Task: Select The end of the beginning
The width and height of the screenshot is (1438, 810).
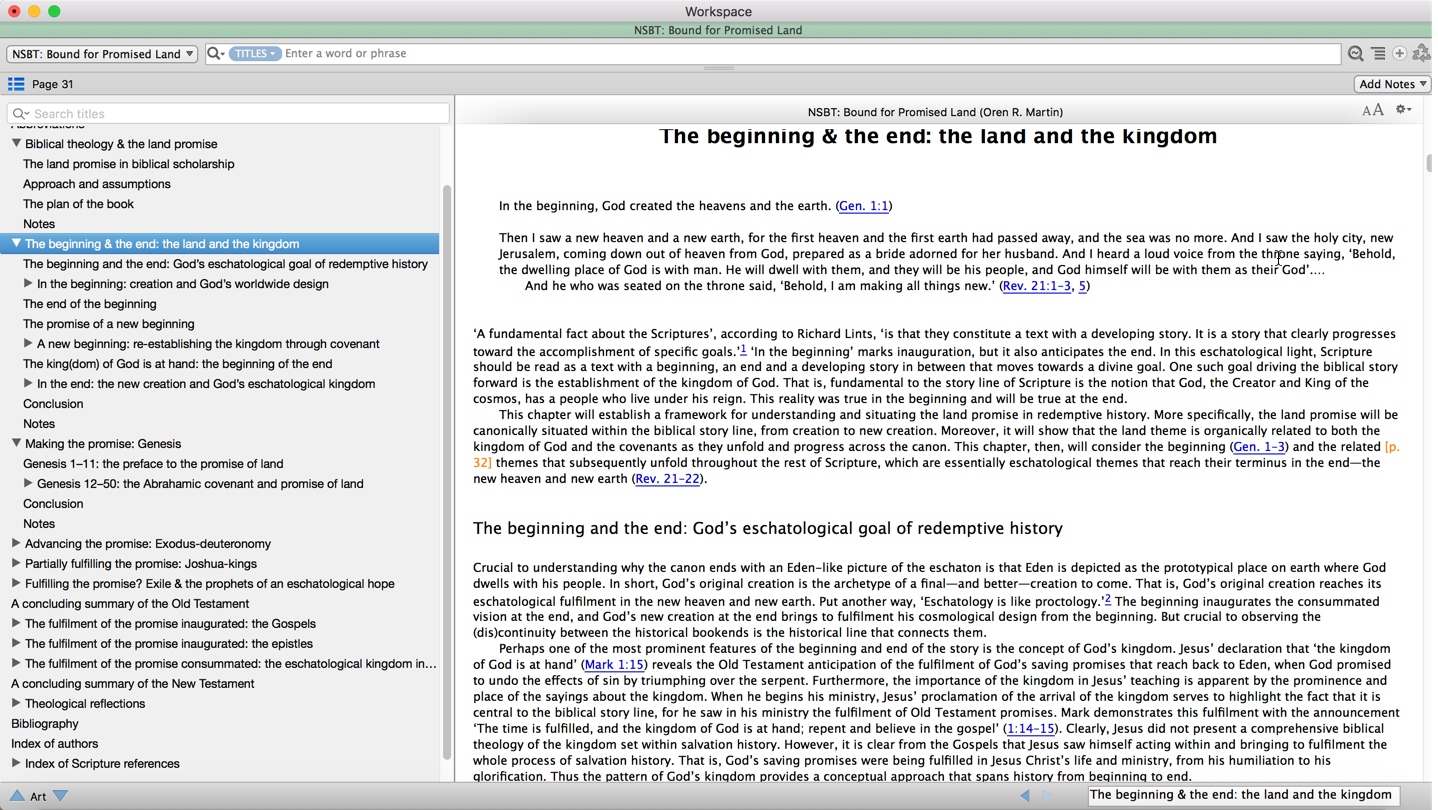Action: click(90, 304)
